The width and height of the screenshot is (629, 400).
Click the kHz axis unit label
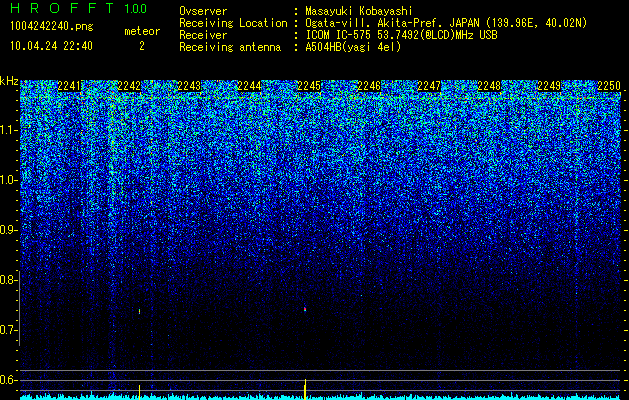pyautogui.click(x=9, y=81)
